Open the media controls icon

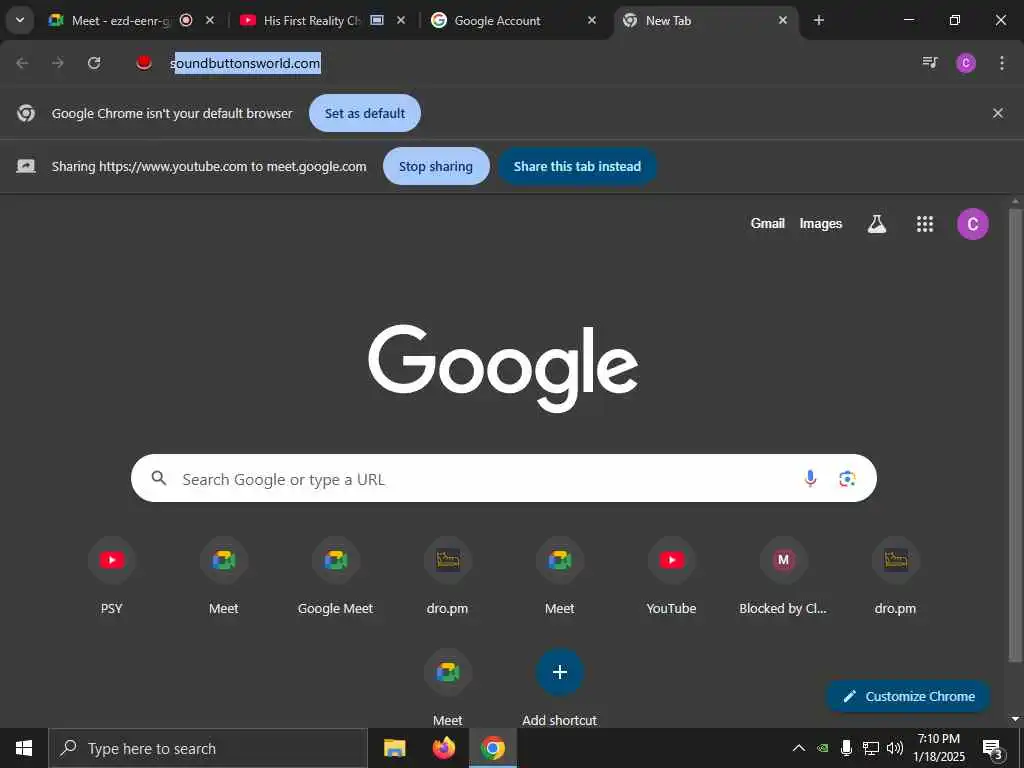(930, 63)
